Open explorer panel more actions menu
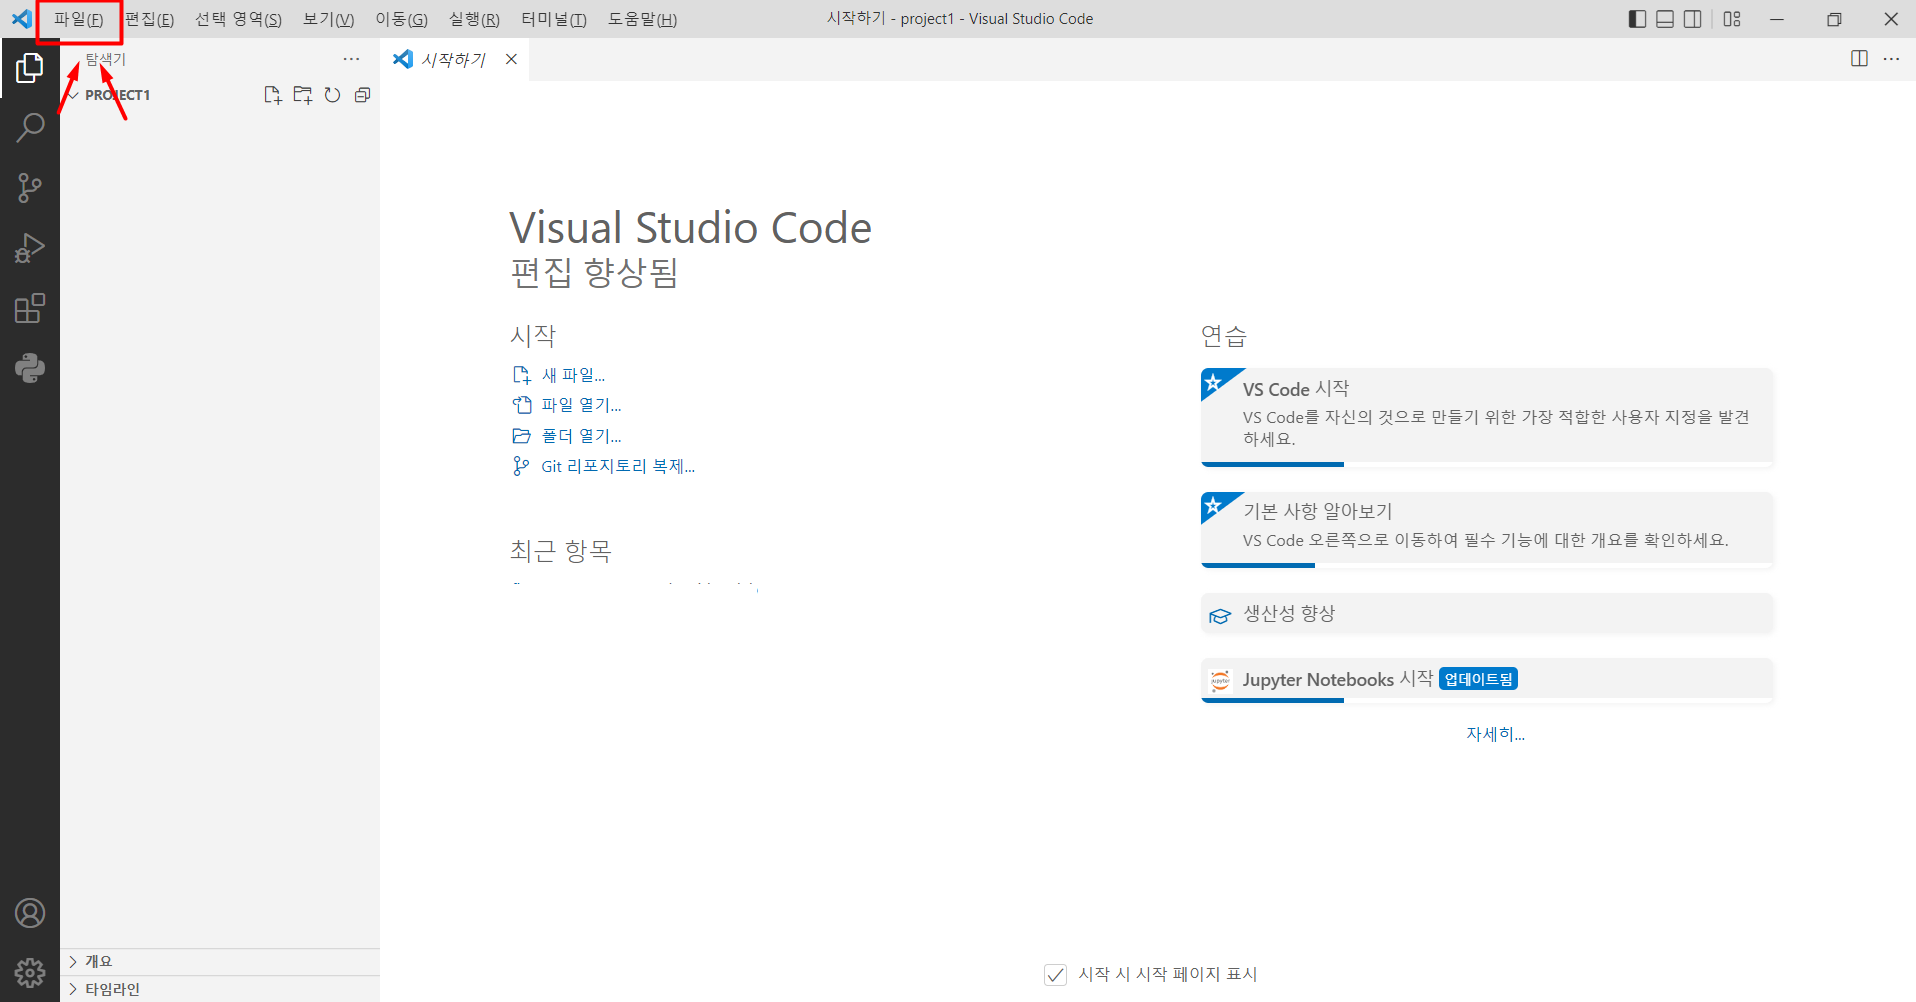The height and width of the screenshot is (1002, 1916). click(351, 59)
